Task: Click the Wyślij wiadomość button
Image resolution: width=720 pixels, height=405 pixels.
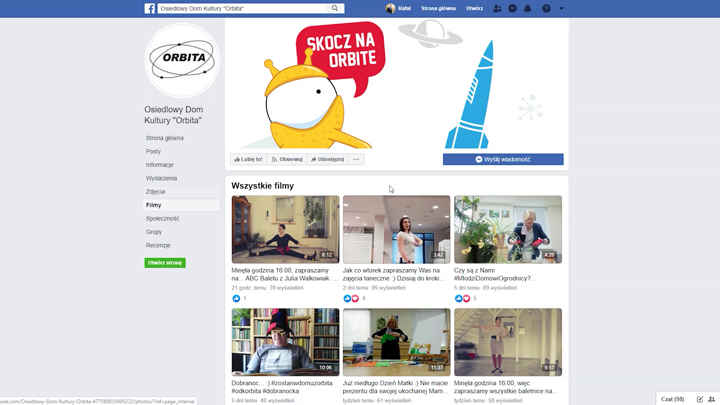Action: pos(503,159)
